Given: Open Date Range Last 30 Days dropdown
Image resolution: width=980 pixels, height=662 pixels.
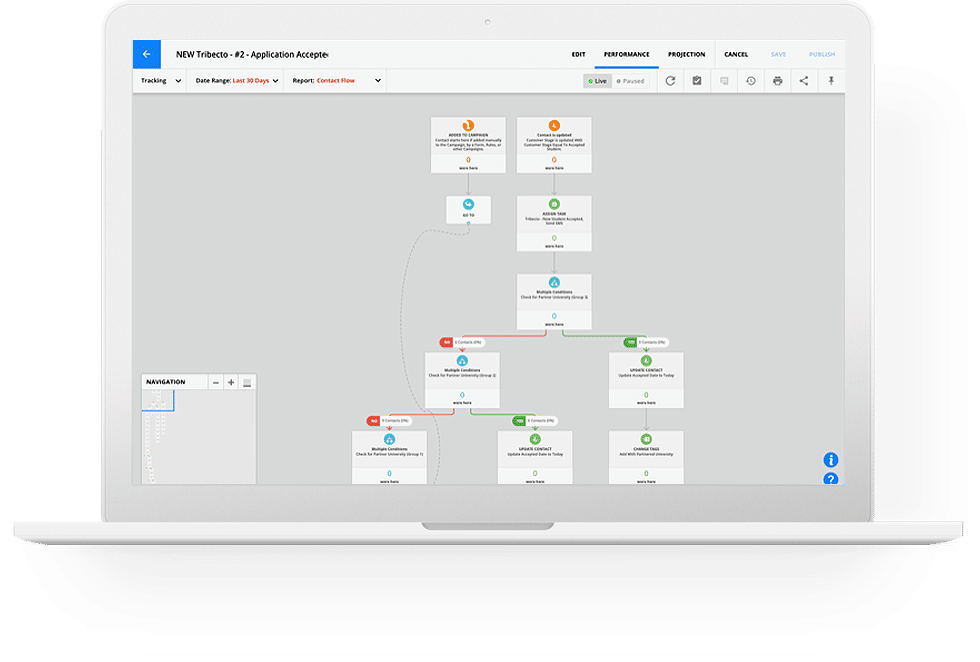Looking at the screenshot, I should click(236, 81).
